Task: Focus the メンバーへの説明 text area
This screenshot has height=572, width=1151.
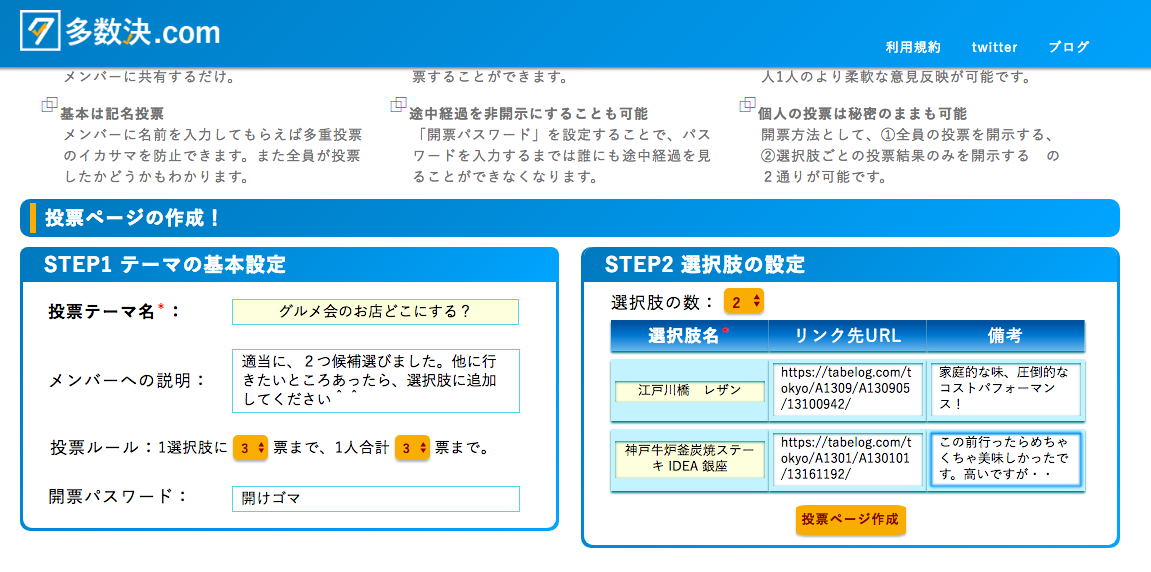Action: (375, 381)
